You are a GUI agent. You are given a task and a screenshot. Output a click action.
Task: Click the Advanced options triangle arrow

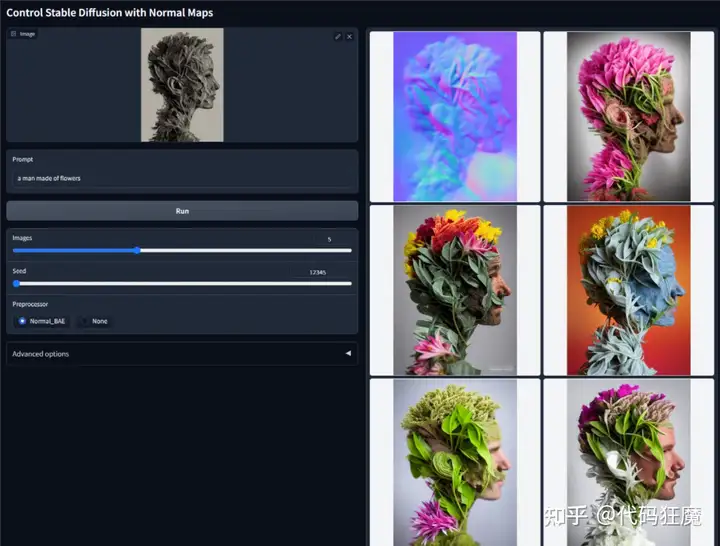click(x=348, y=353)
